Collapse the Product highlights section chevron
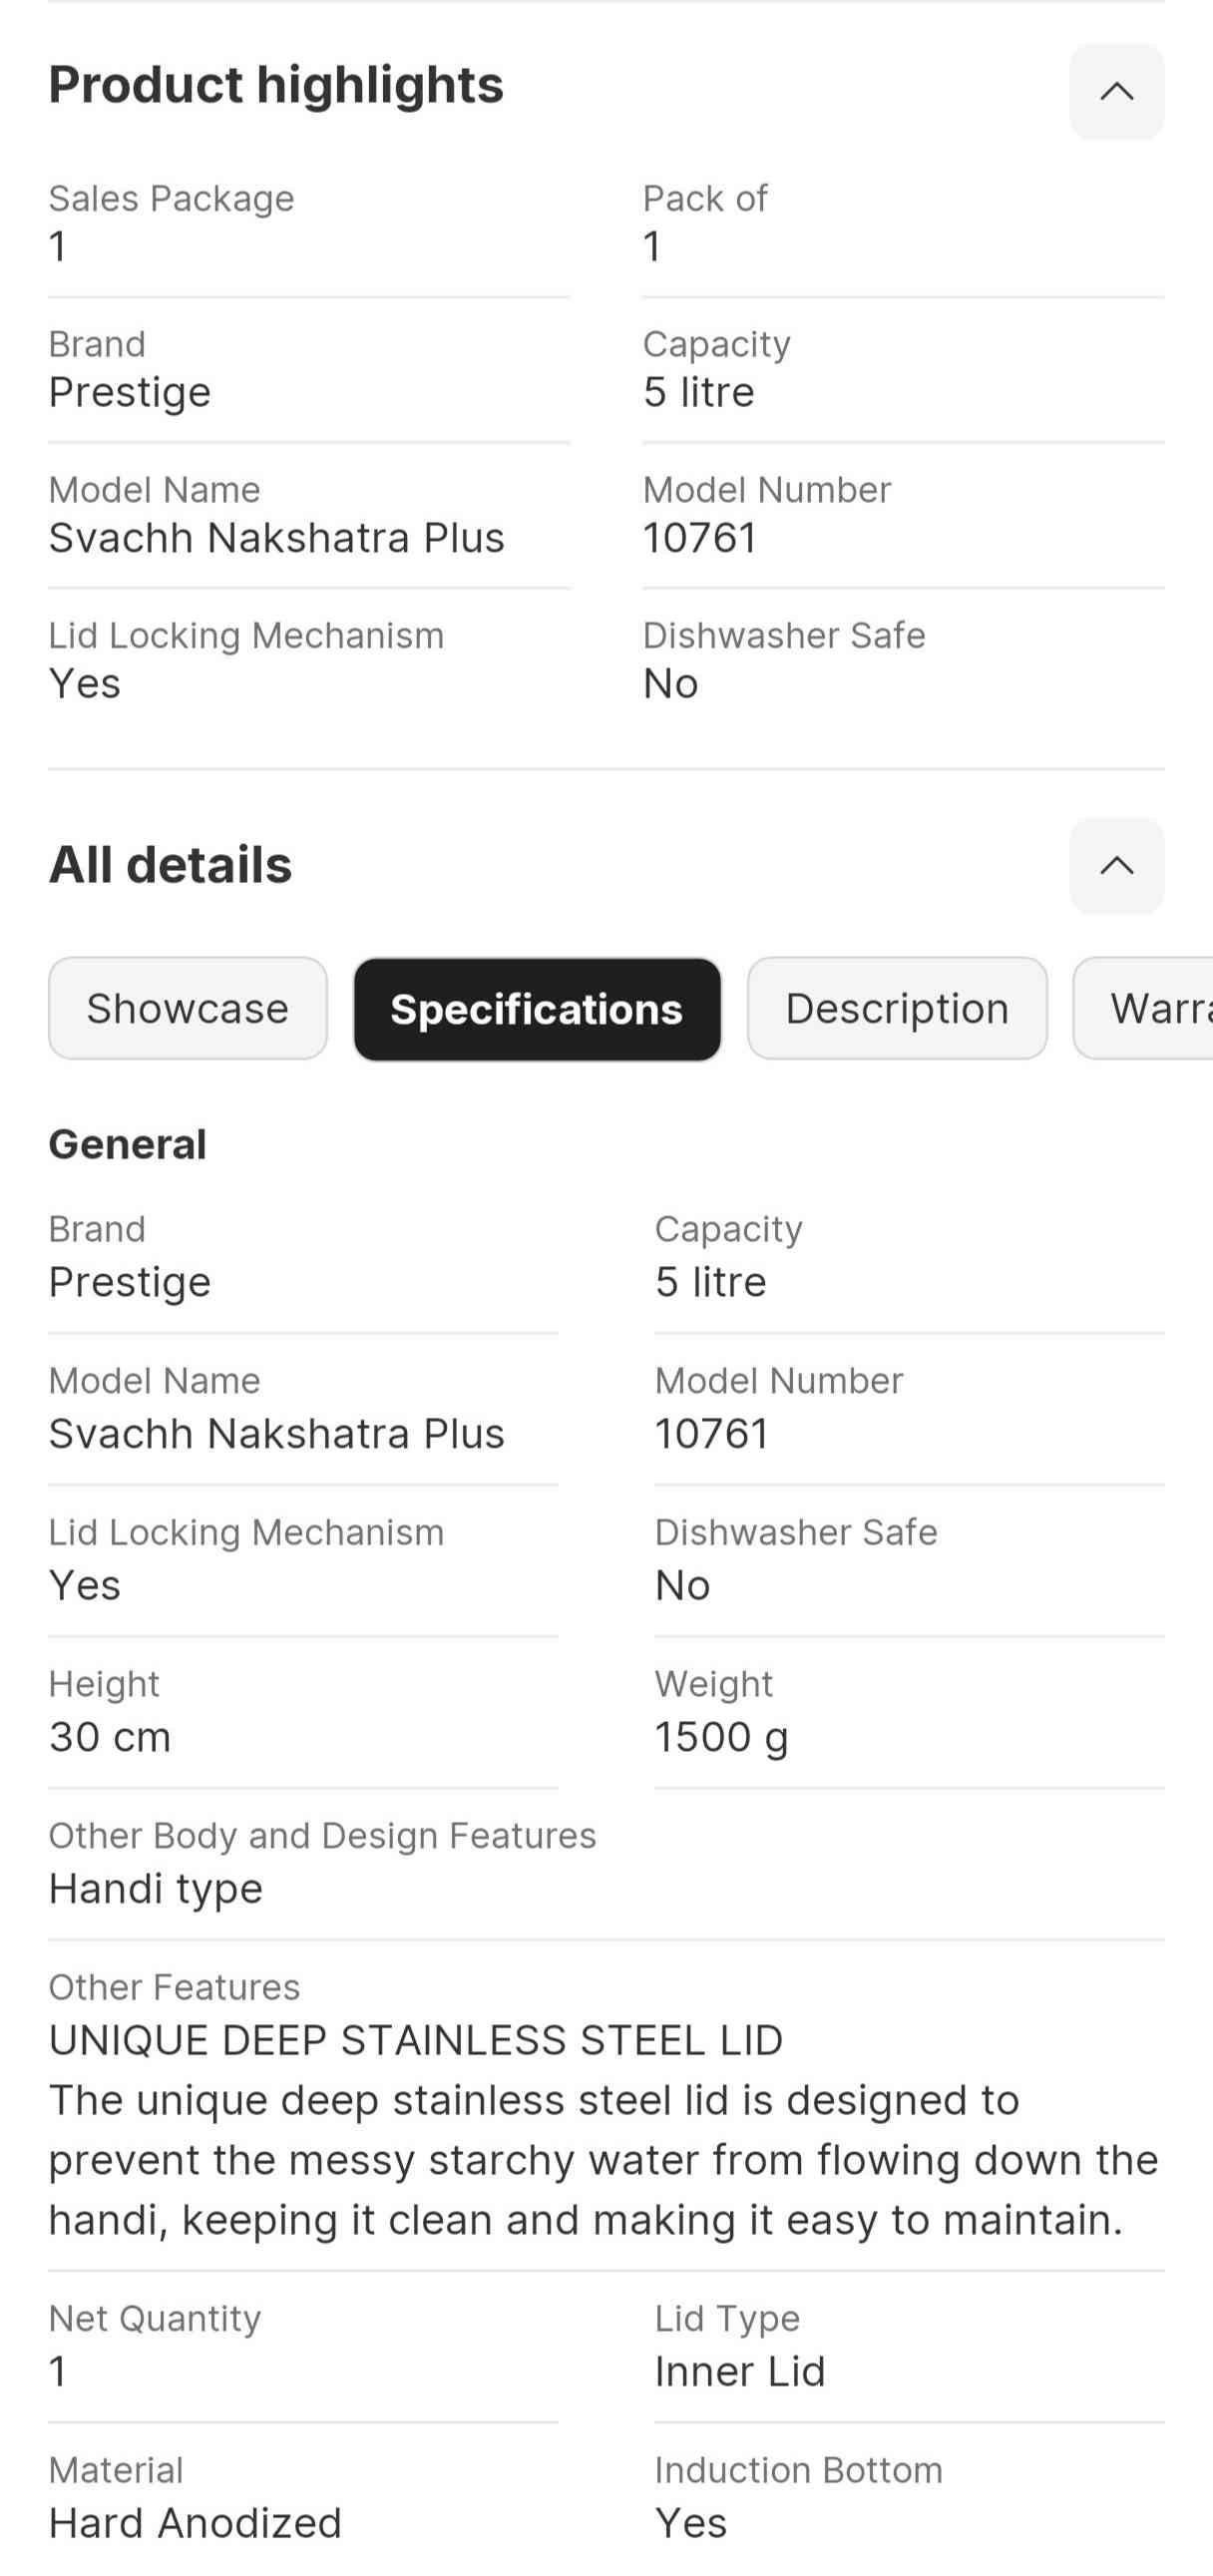Viewport: 1213px width, 2576px height. (1116, 92)
